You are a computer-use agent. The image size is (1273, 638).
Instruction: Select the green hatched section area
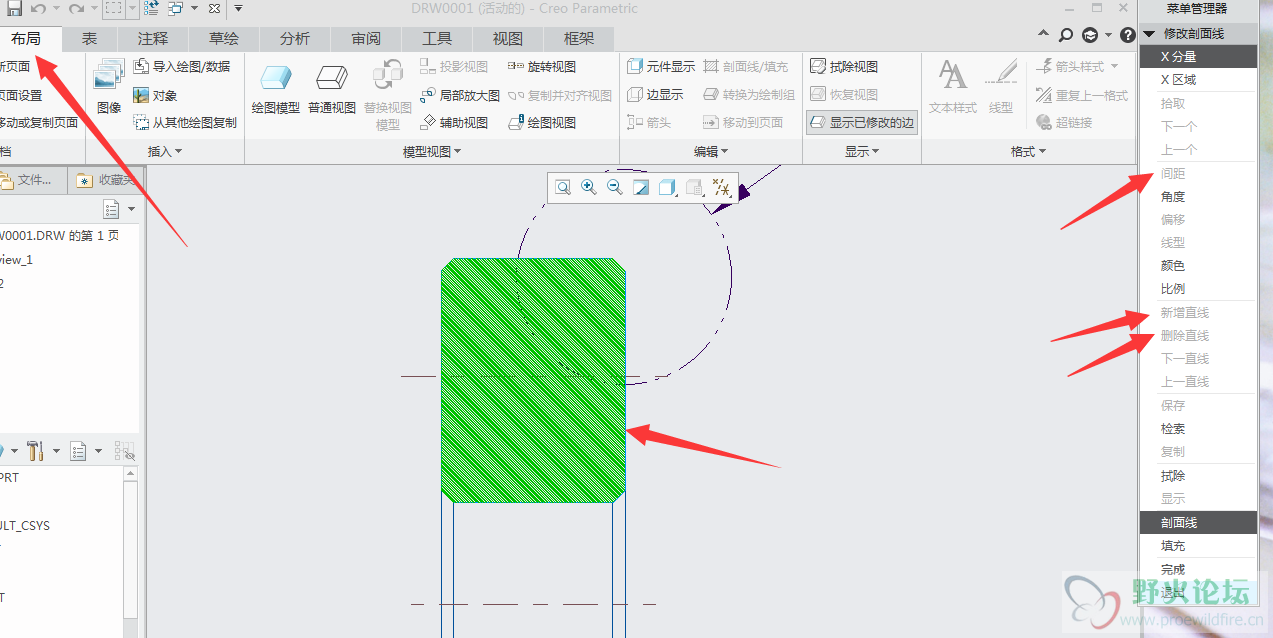click(x=534, y=380)
